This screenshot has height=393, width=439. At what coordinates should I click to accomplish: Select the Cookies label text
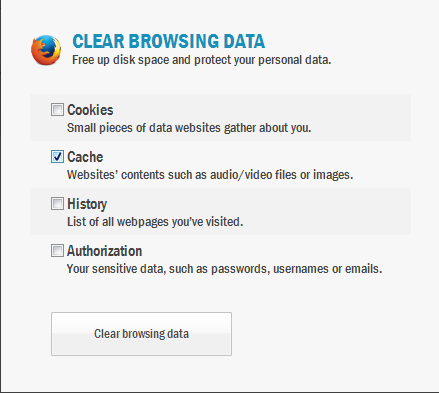point(90,110)
